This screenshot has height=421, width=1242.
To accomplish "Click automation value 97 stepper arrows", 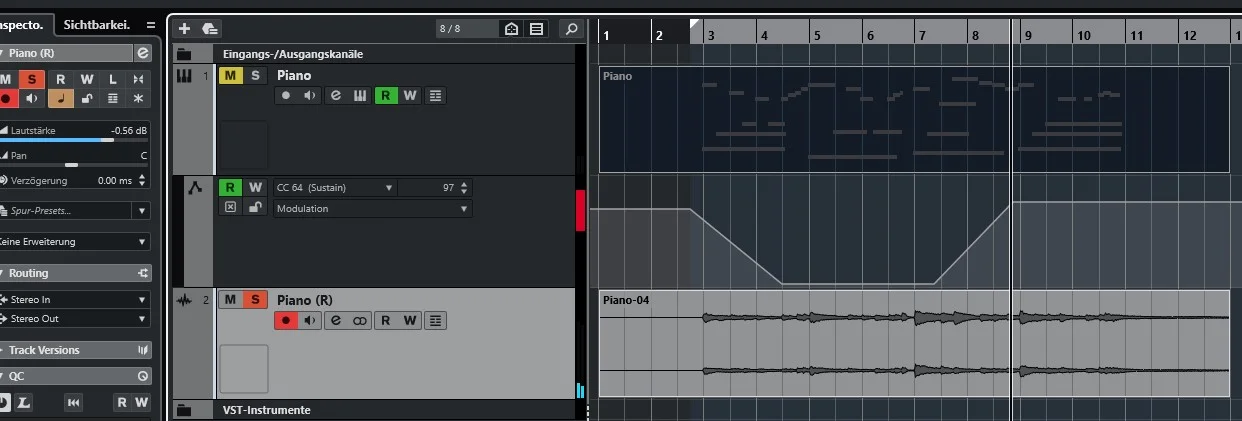I will [x=464, y=187].
